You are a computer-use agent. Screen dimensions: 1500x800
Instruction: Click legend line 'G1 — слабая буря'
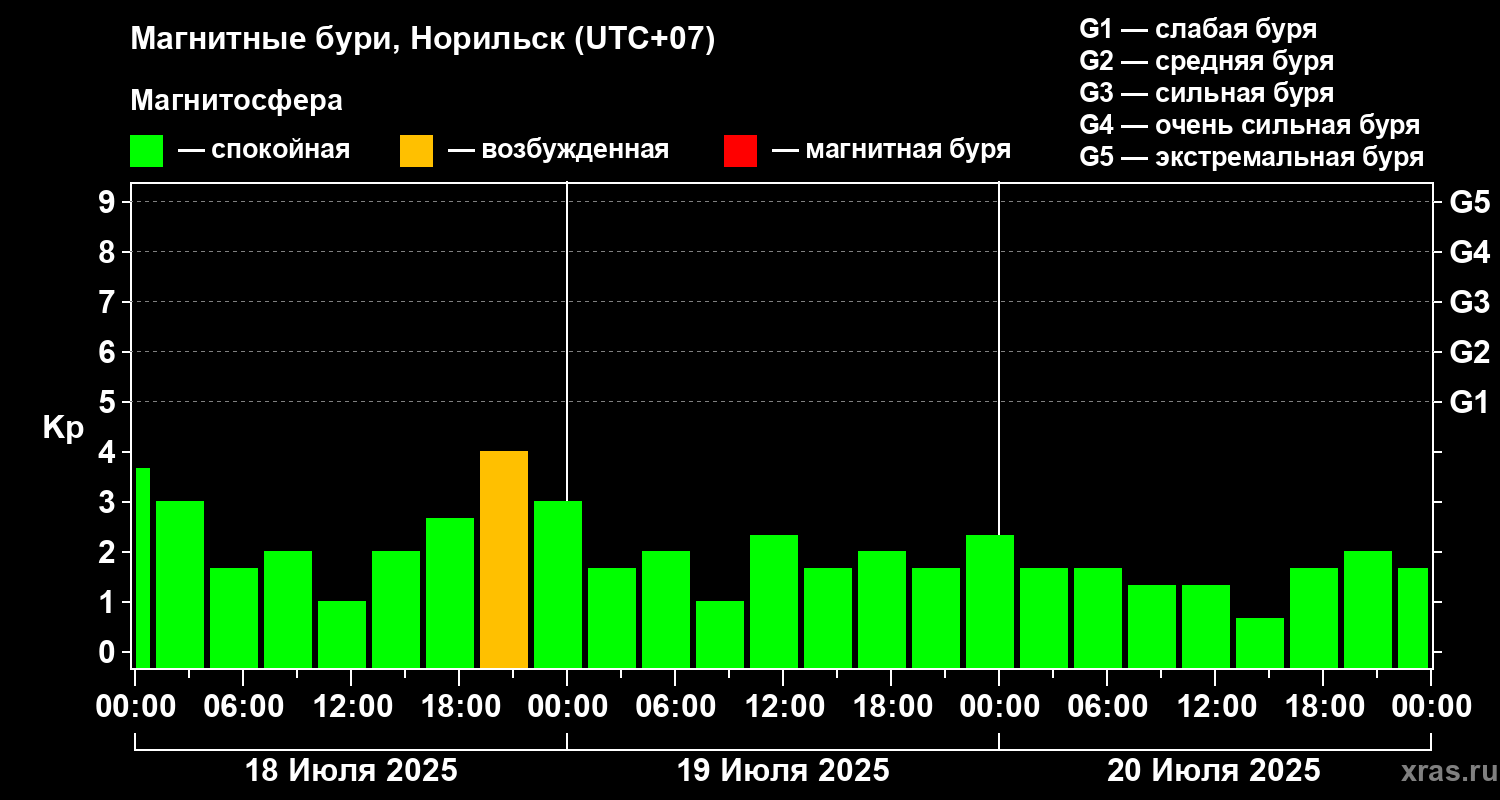coord(1198,28)
